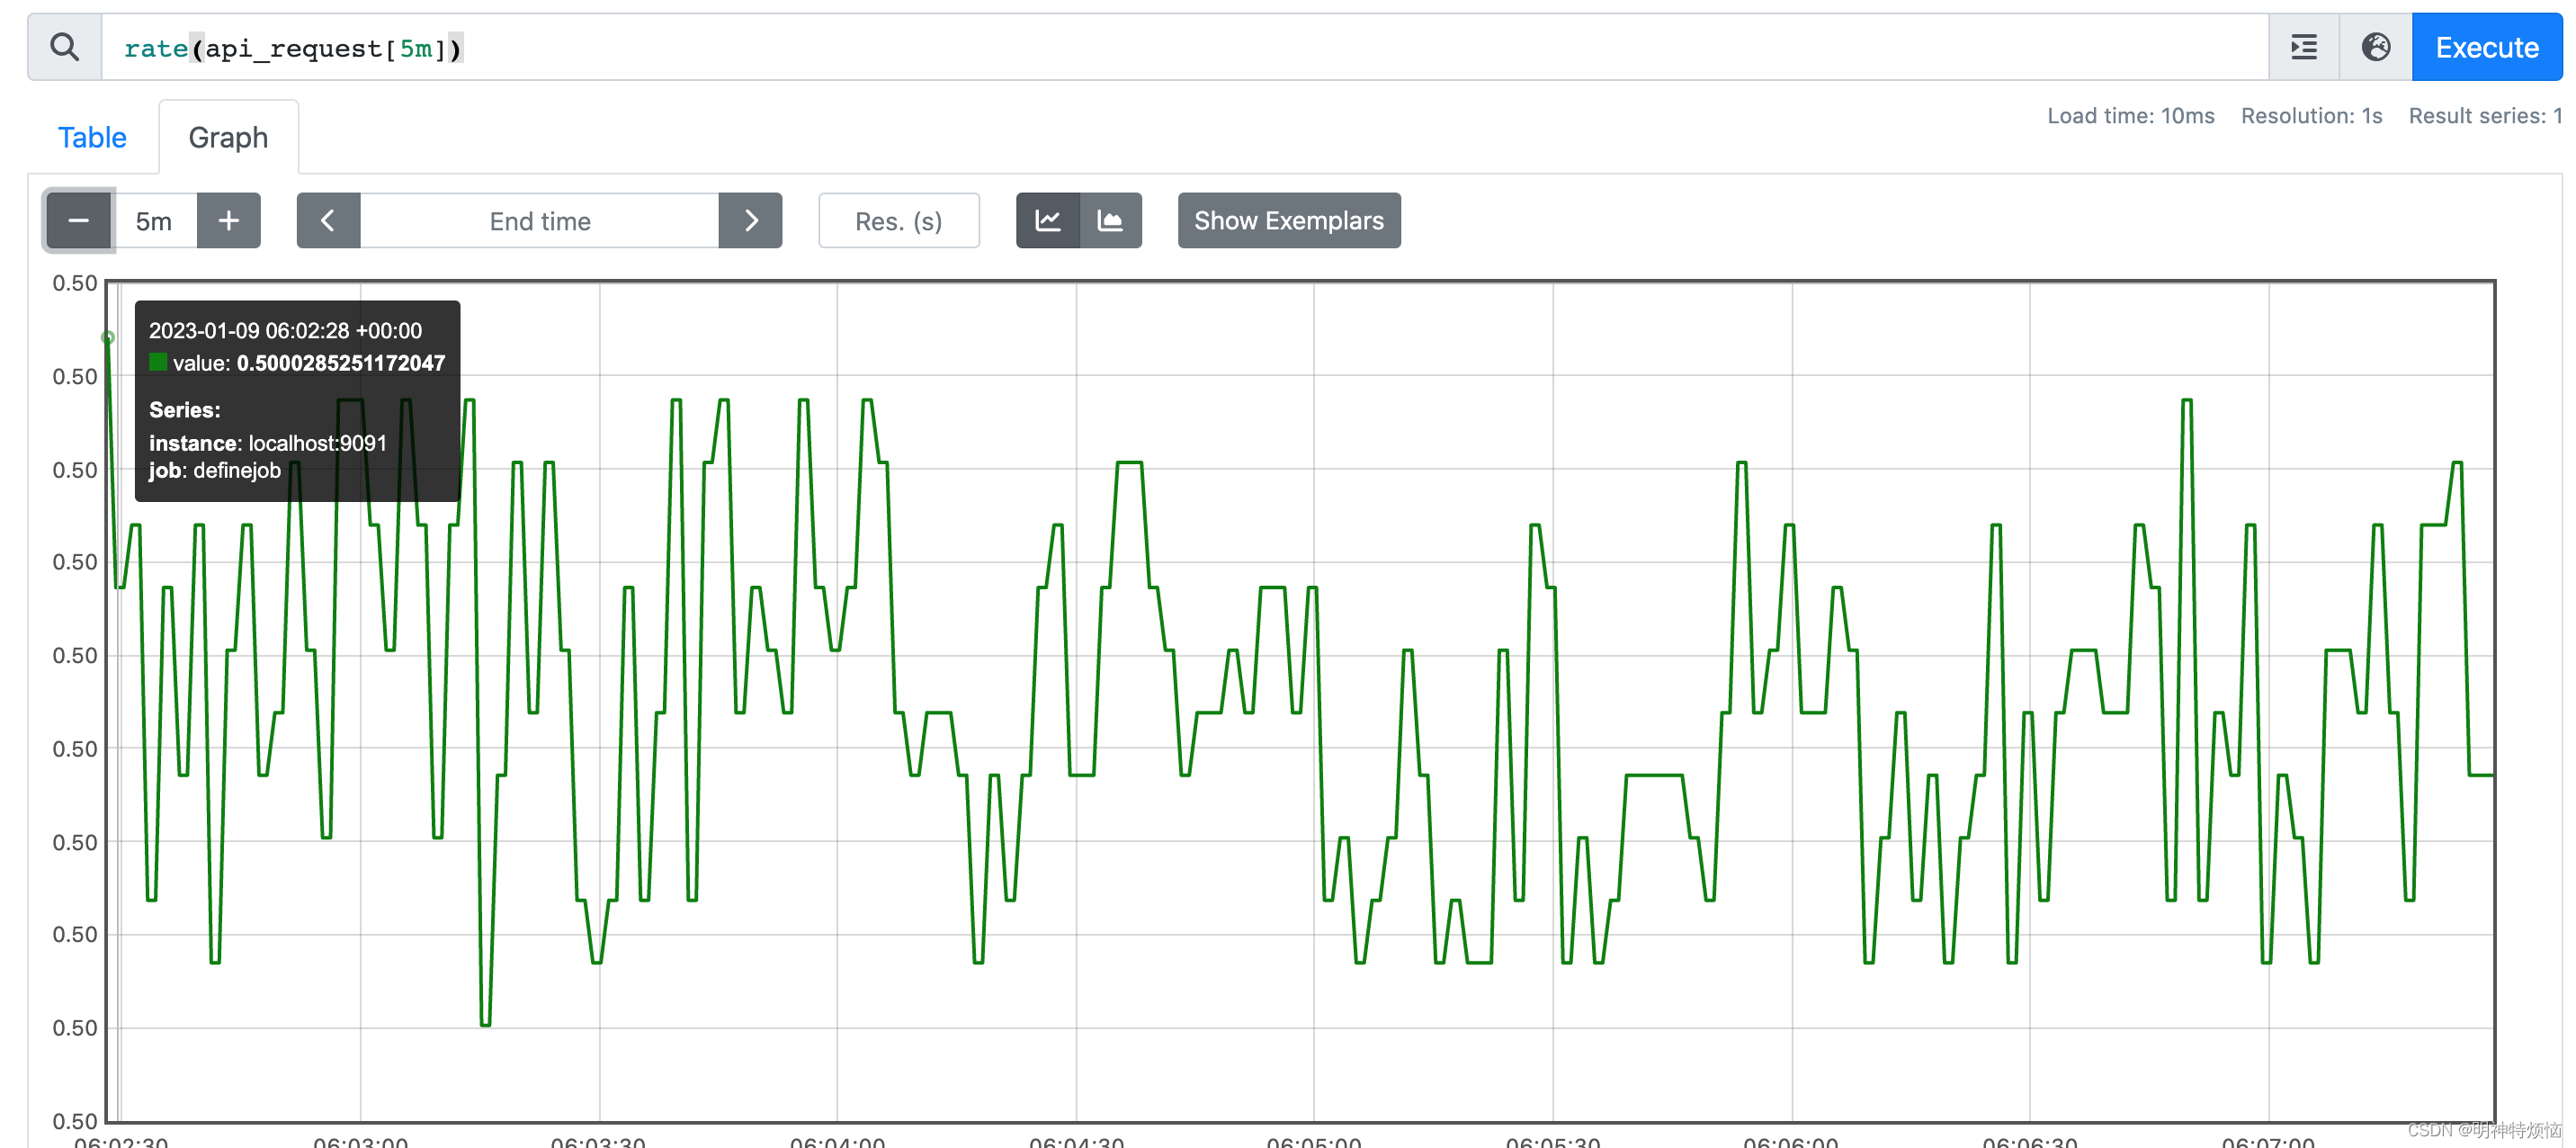The height and width of the screenshot is (1148, 2576).
Task: Click the 06:03:00 x-axis label
Action: pyautogui.click(x=360, y=1140)
